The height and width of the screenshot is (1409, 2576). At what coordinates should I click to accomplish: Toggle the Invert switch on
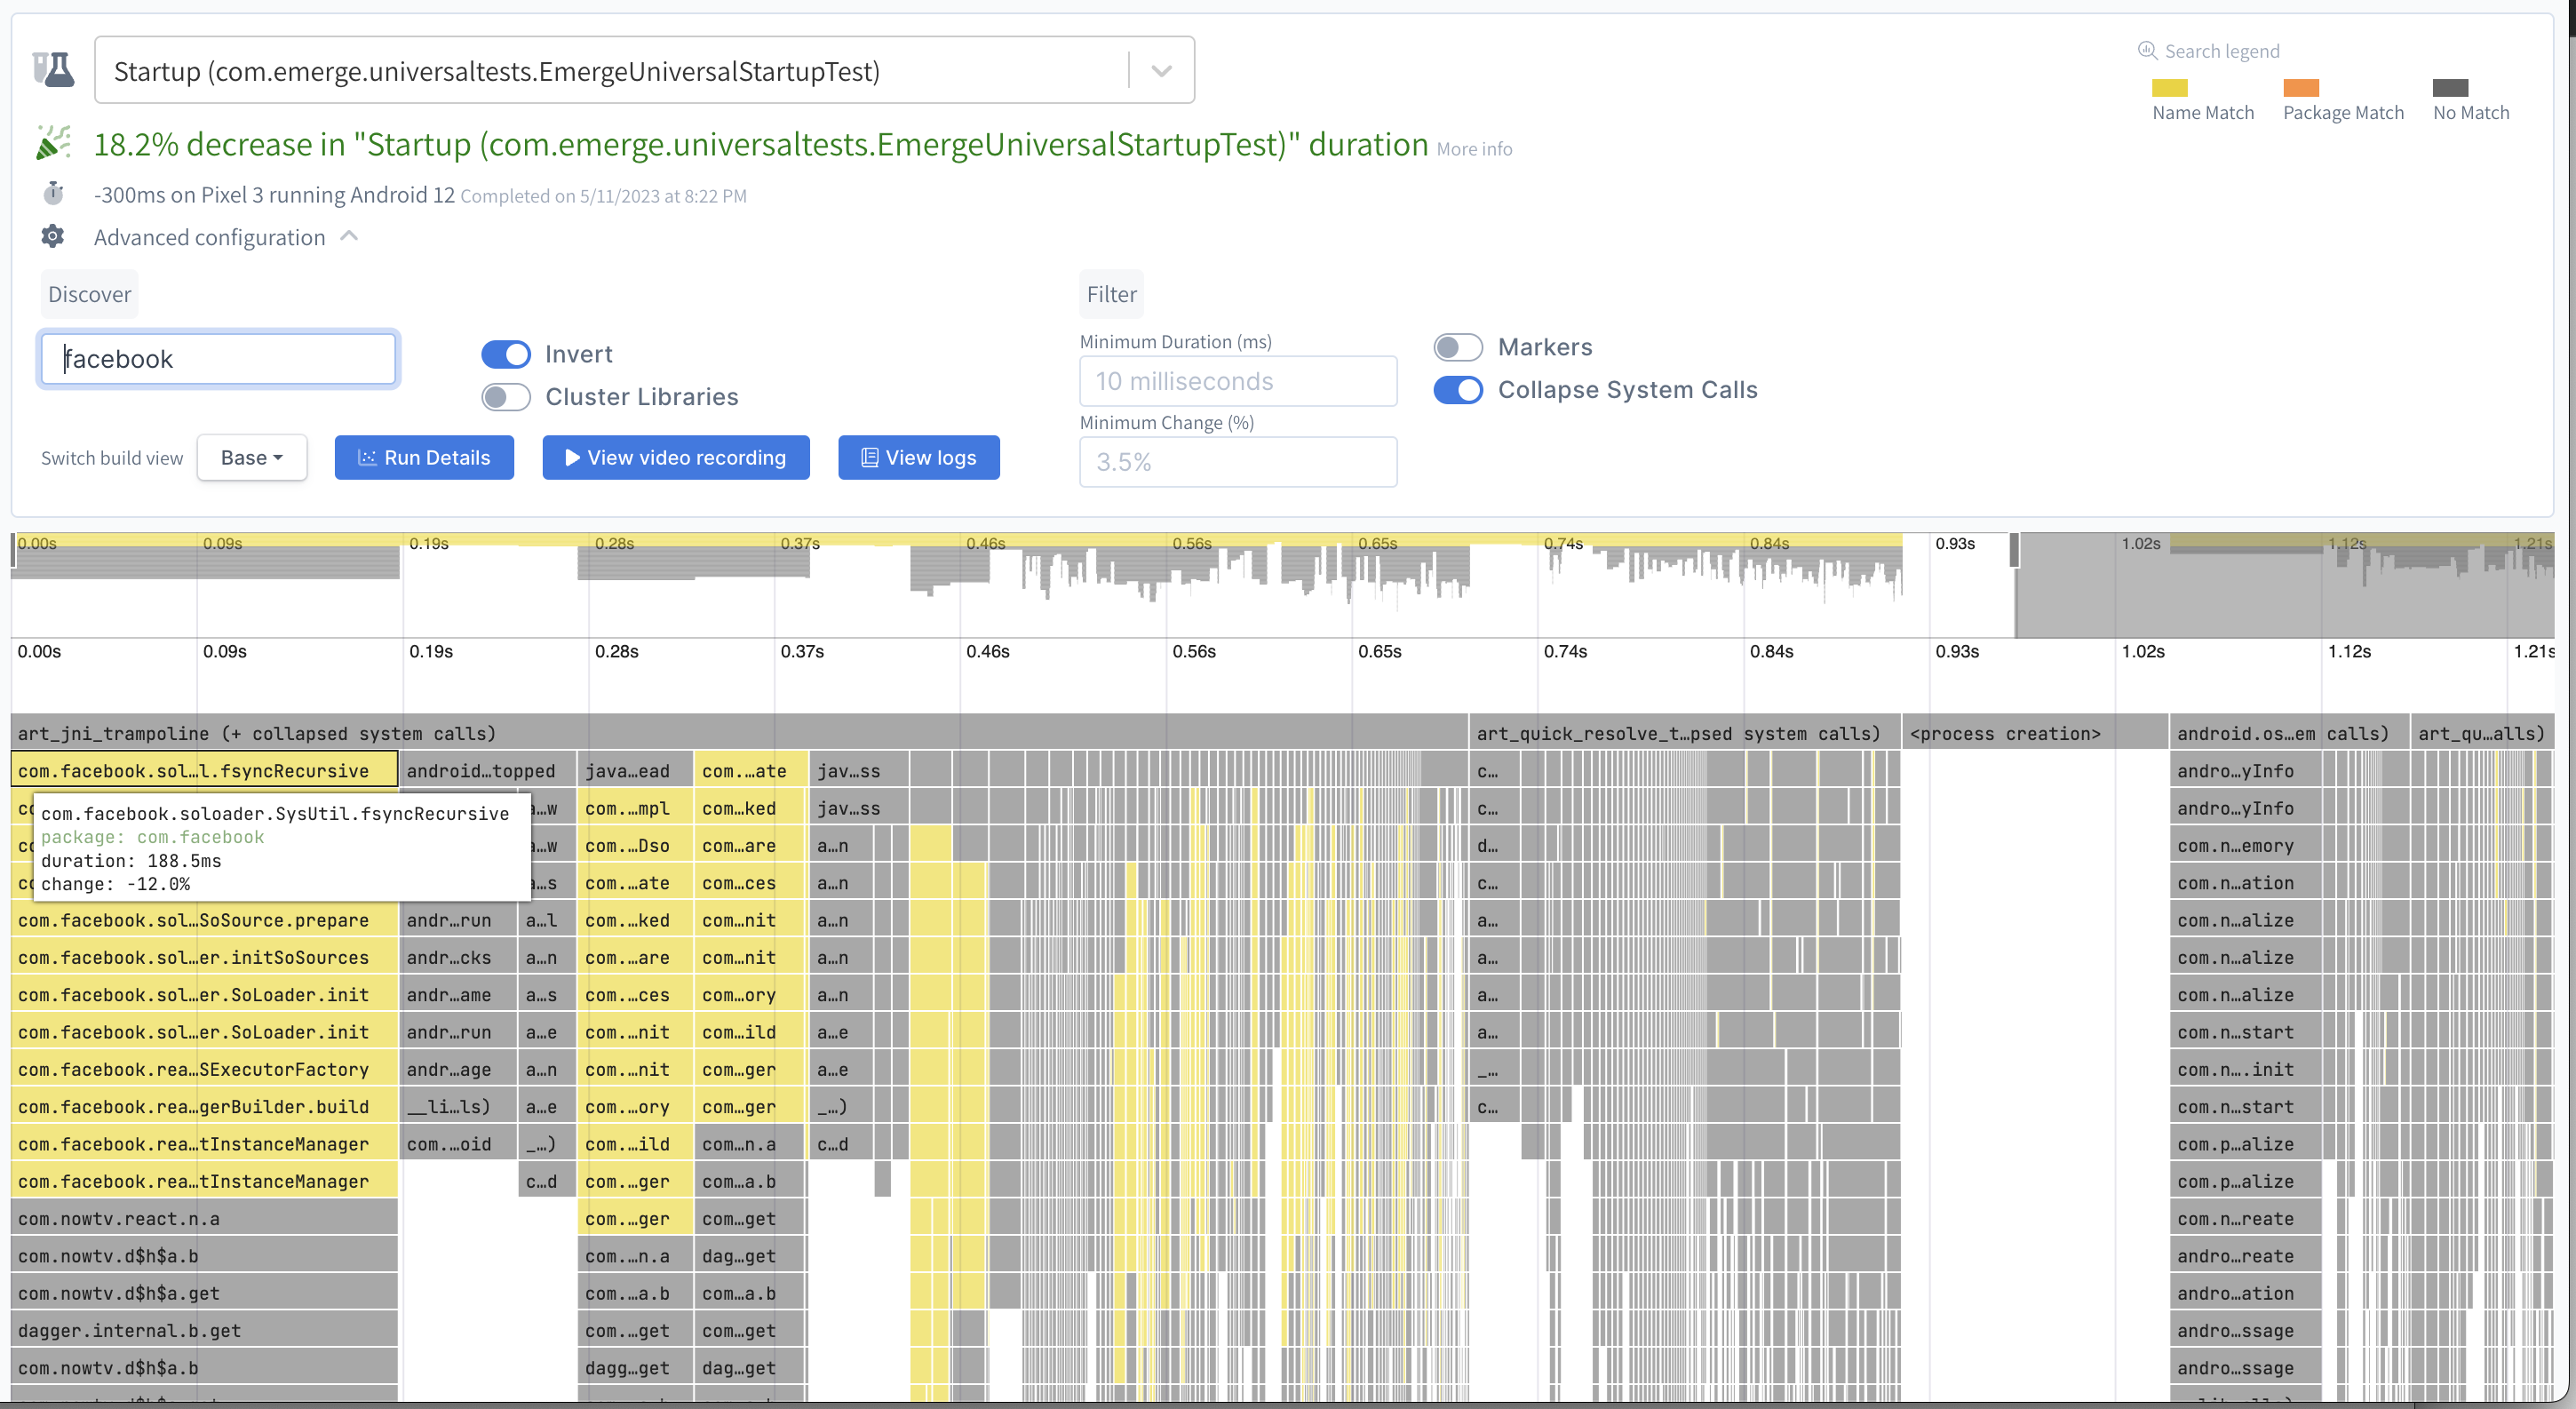pyautogui.click(x=506, y=352)
